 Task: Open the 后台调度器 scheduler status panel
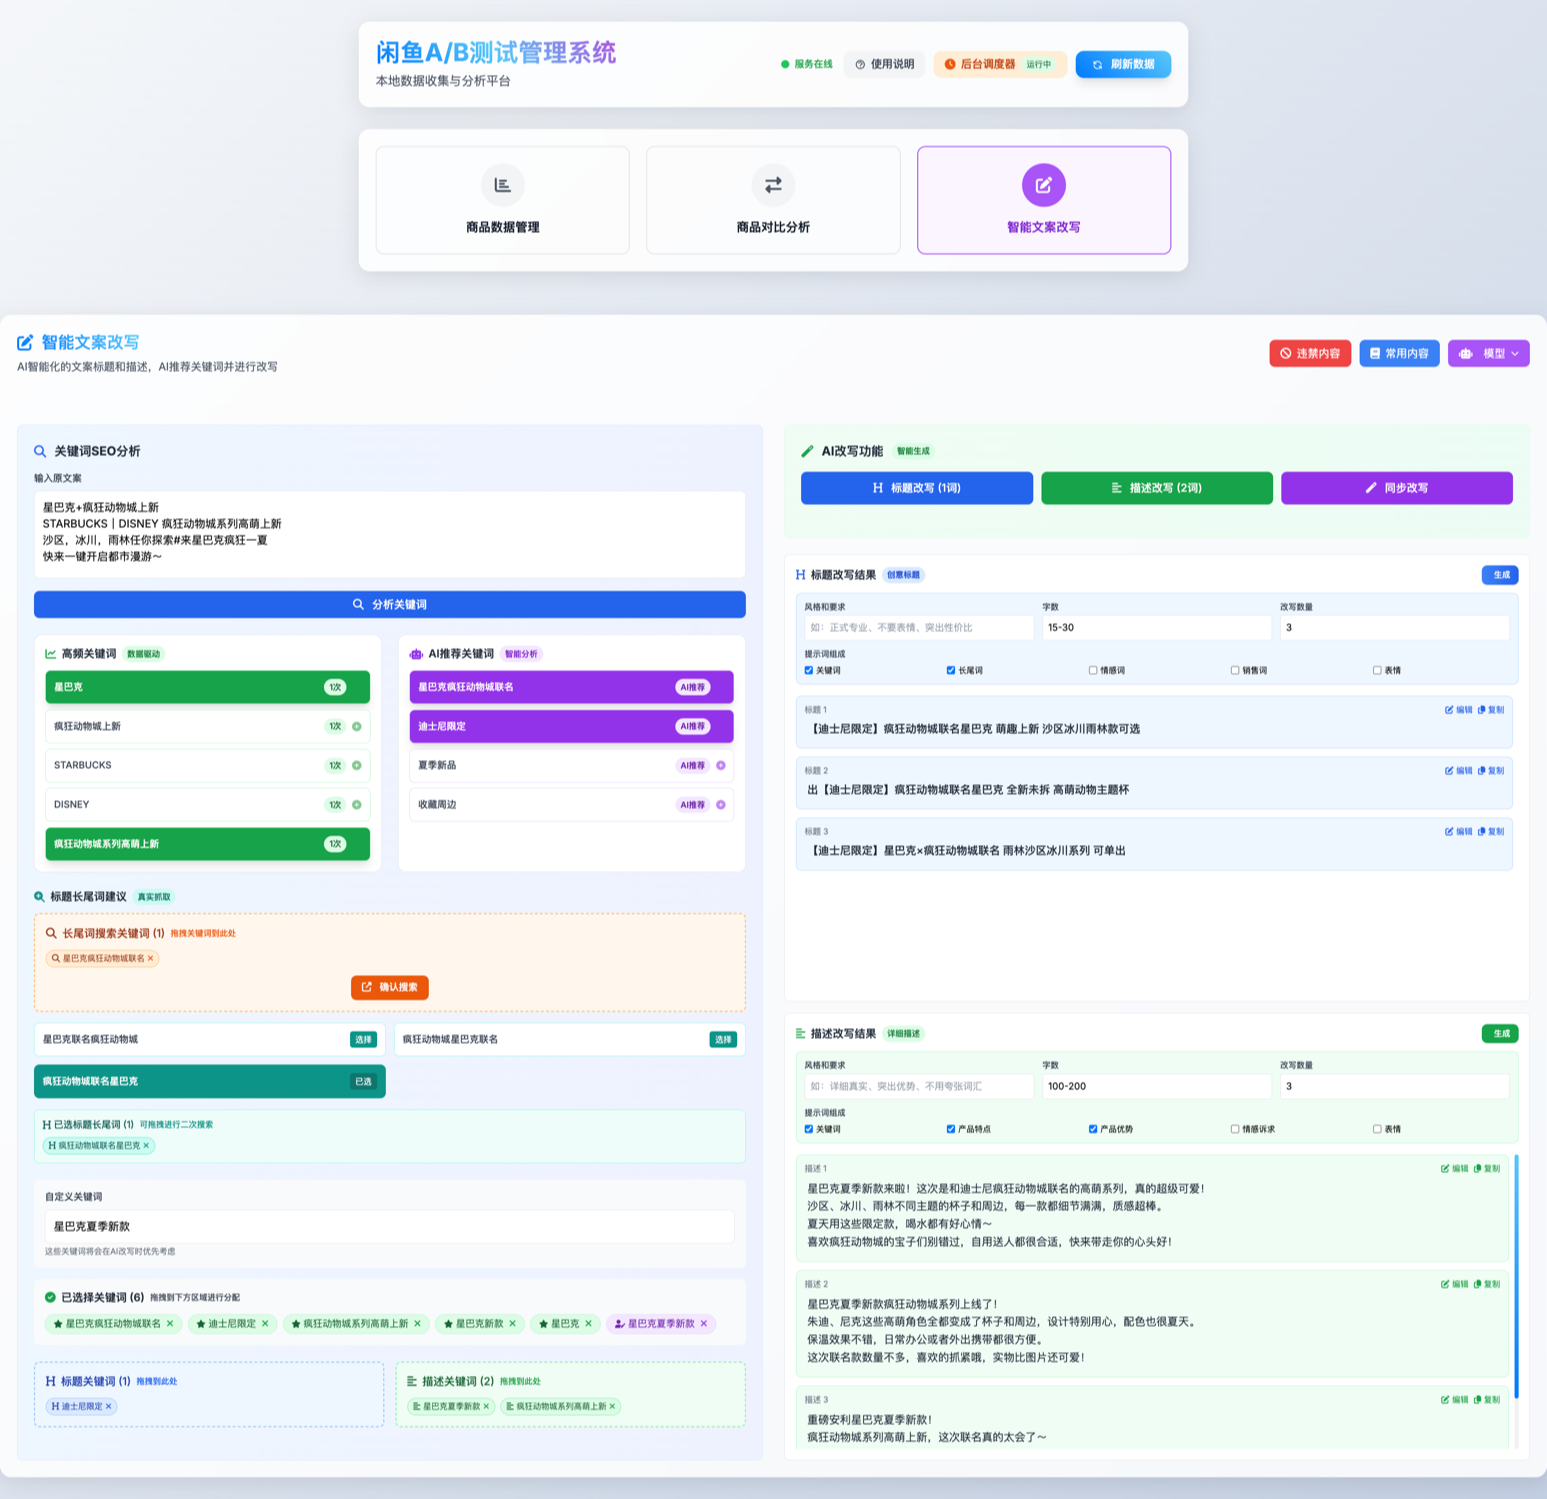pos(999,65)
